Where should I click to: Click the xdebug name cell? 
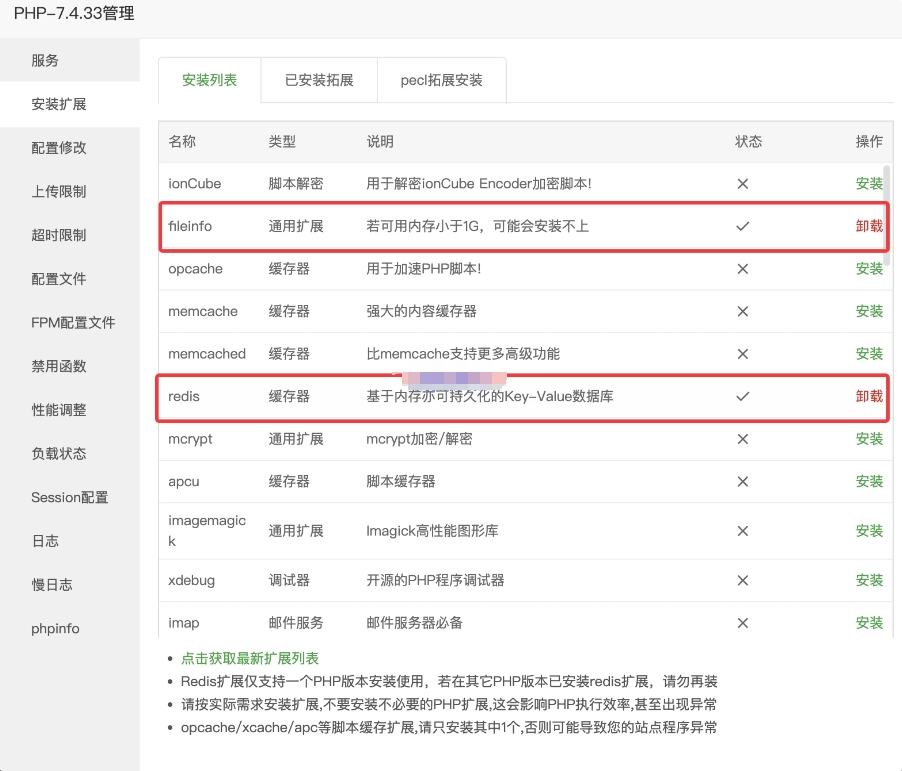(x=191, y=581)
